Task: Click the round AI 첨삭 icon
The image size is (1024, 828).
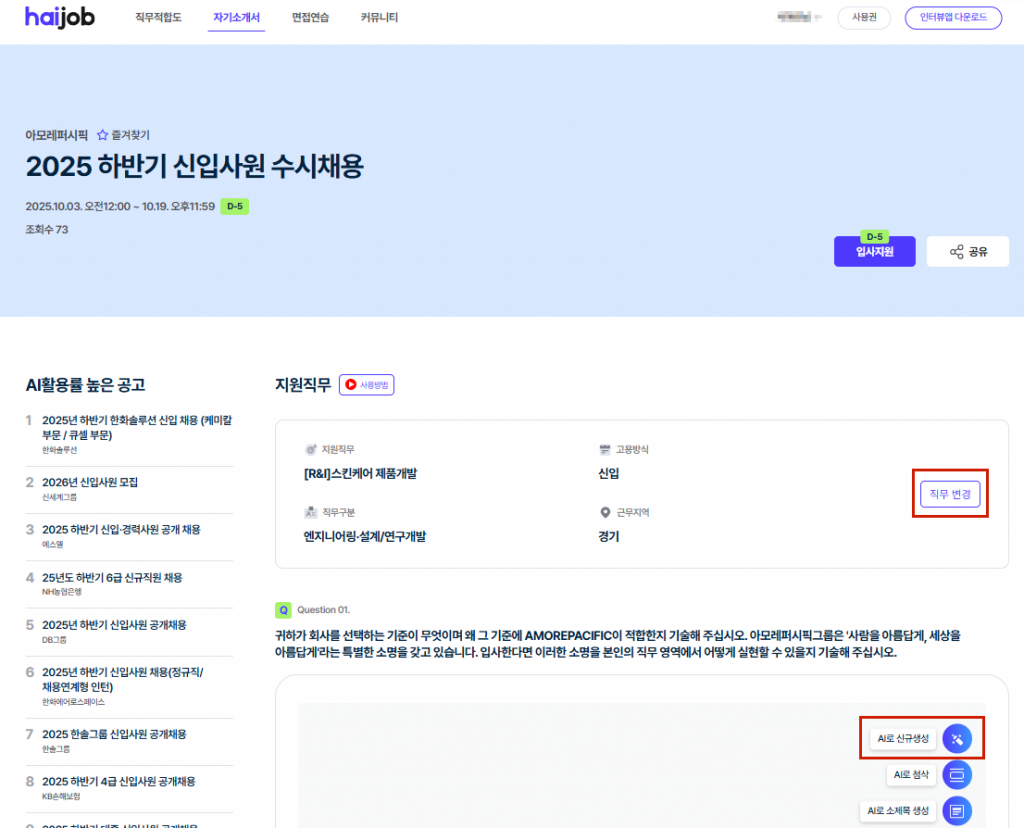Action: pos(957,775)
